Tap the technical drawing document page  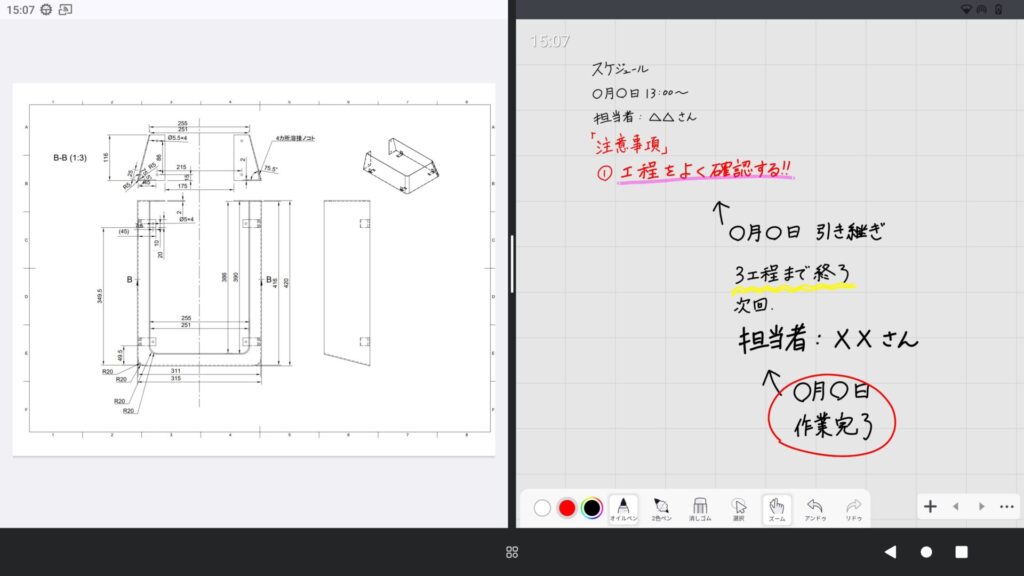[254, 269]
